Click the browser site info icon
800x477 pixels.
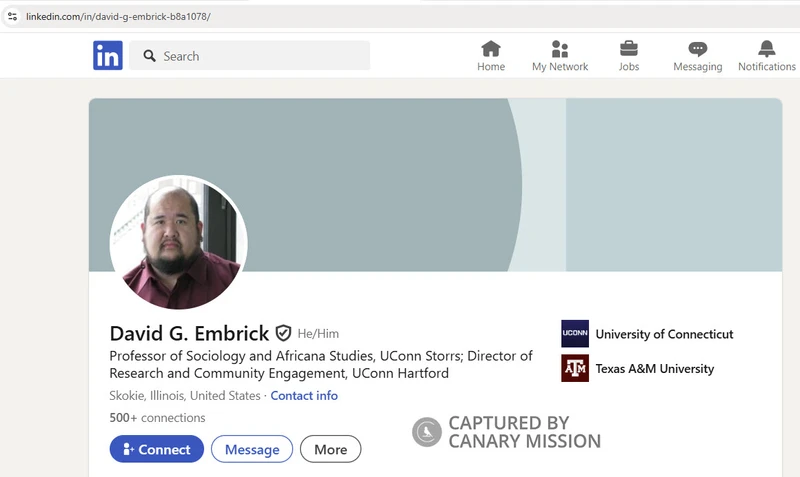coord(12,16)
